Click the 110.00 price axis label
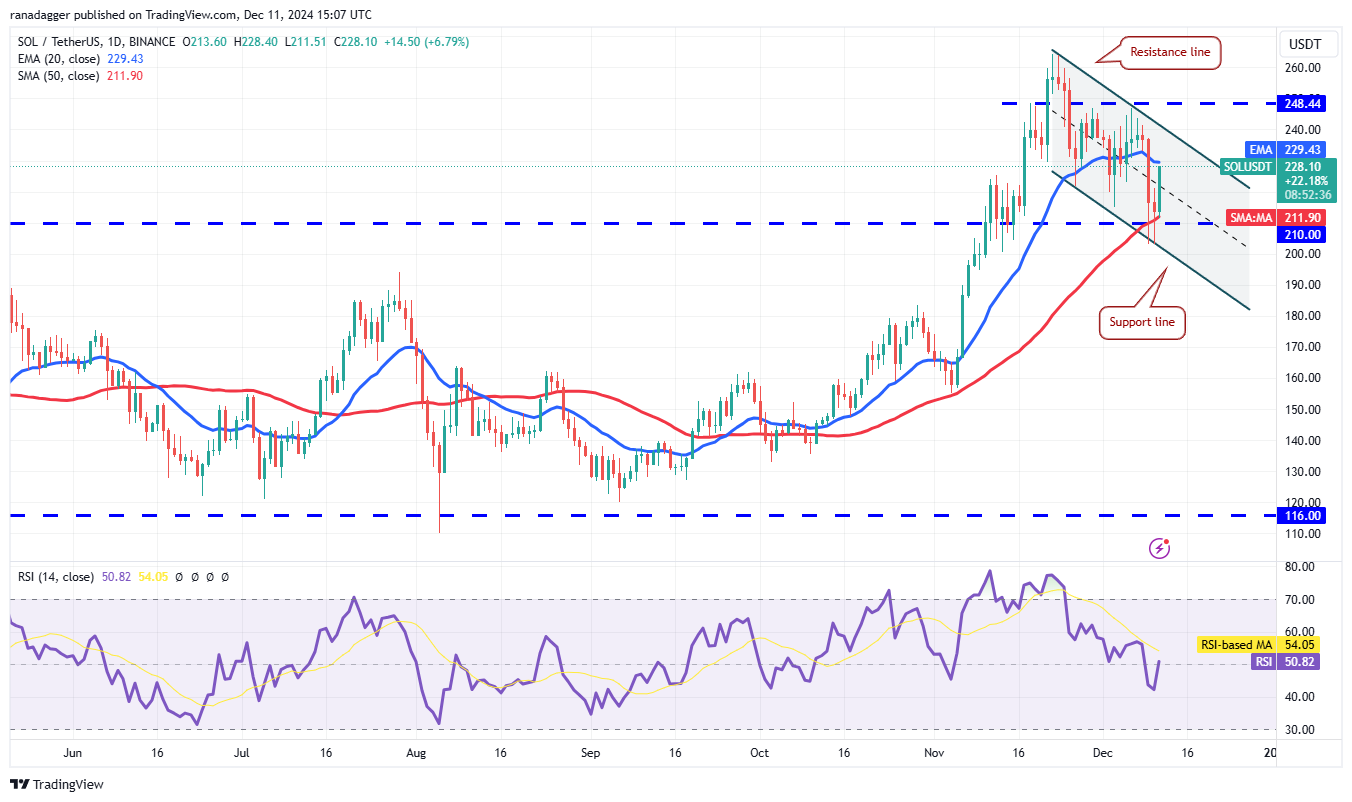 coord(1305,534)
